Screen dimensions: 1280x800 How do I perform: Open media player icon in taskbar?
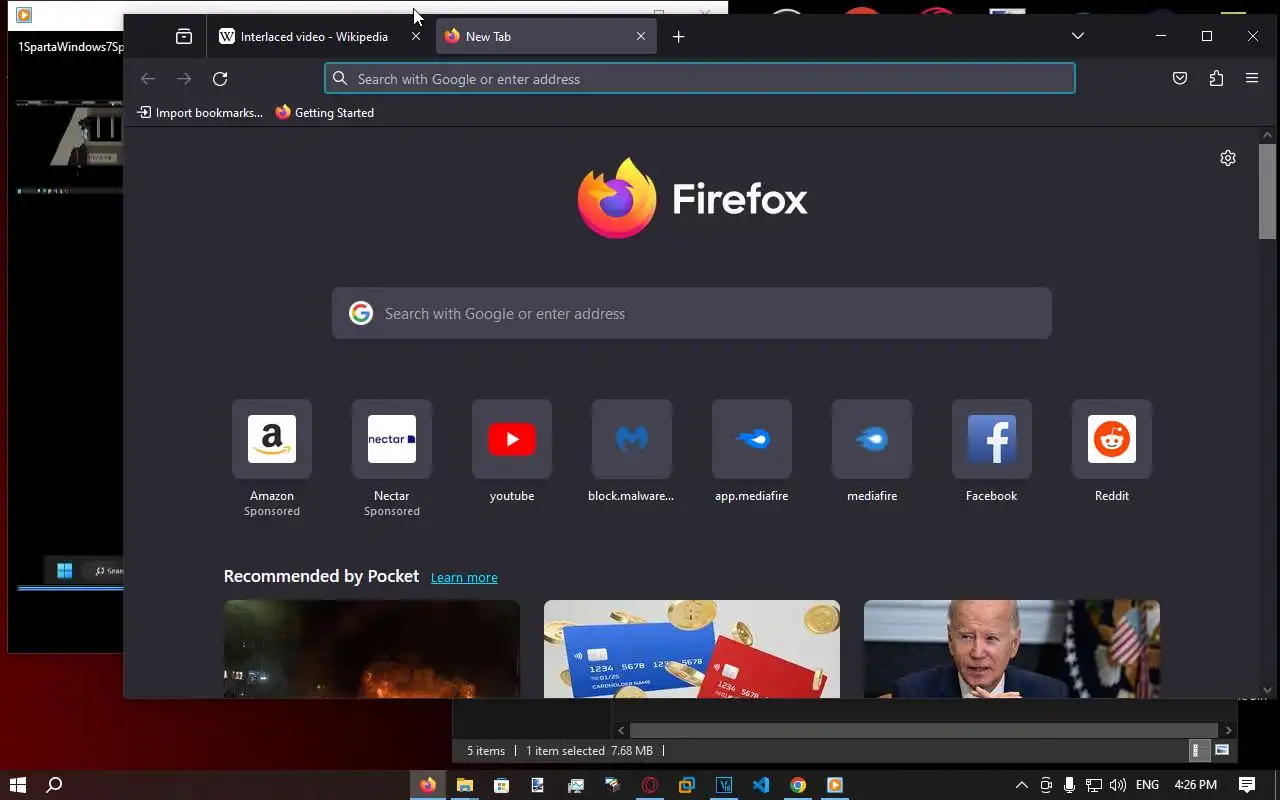(x=835, y=785)
